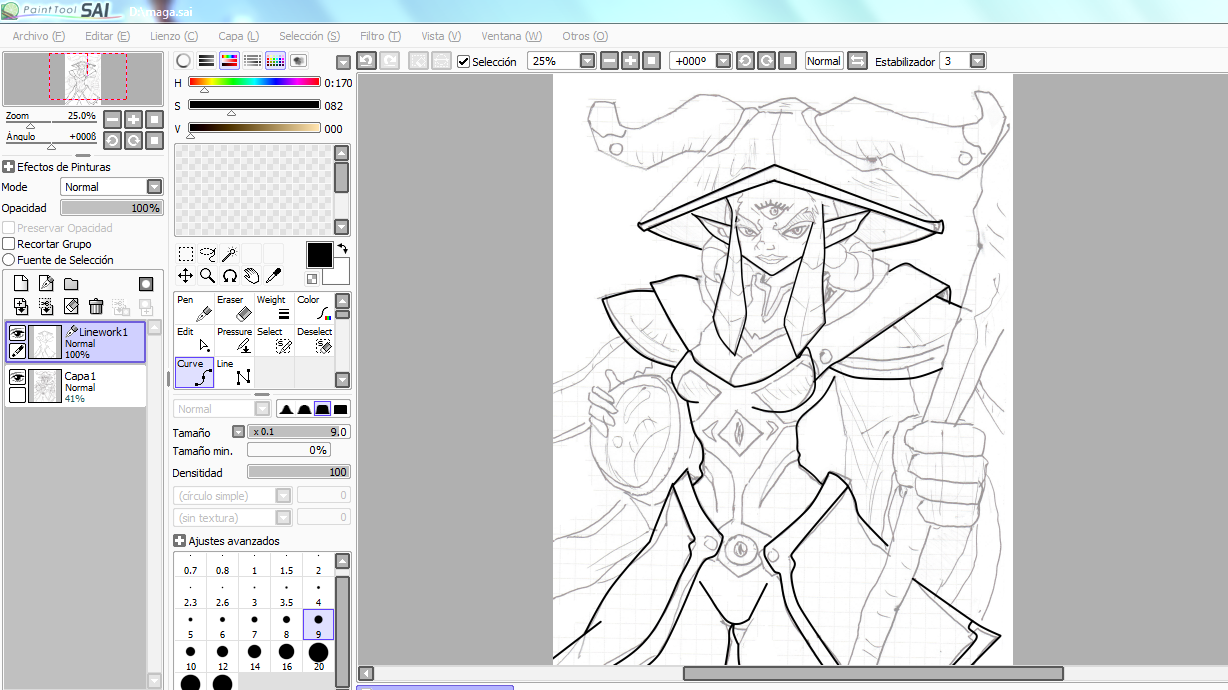Image resolution: width=1228 pixels, height=690 pixels.
Task: Toggle the RGB slider panel
Action: [206, 61]
